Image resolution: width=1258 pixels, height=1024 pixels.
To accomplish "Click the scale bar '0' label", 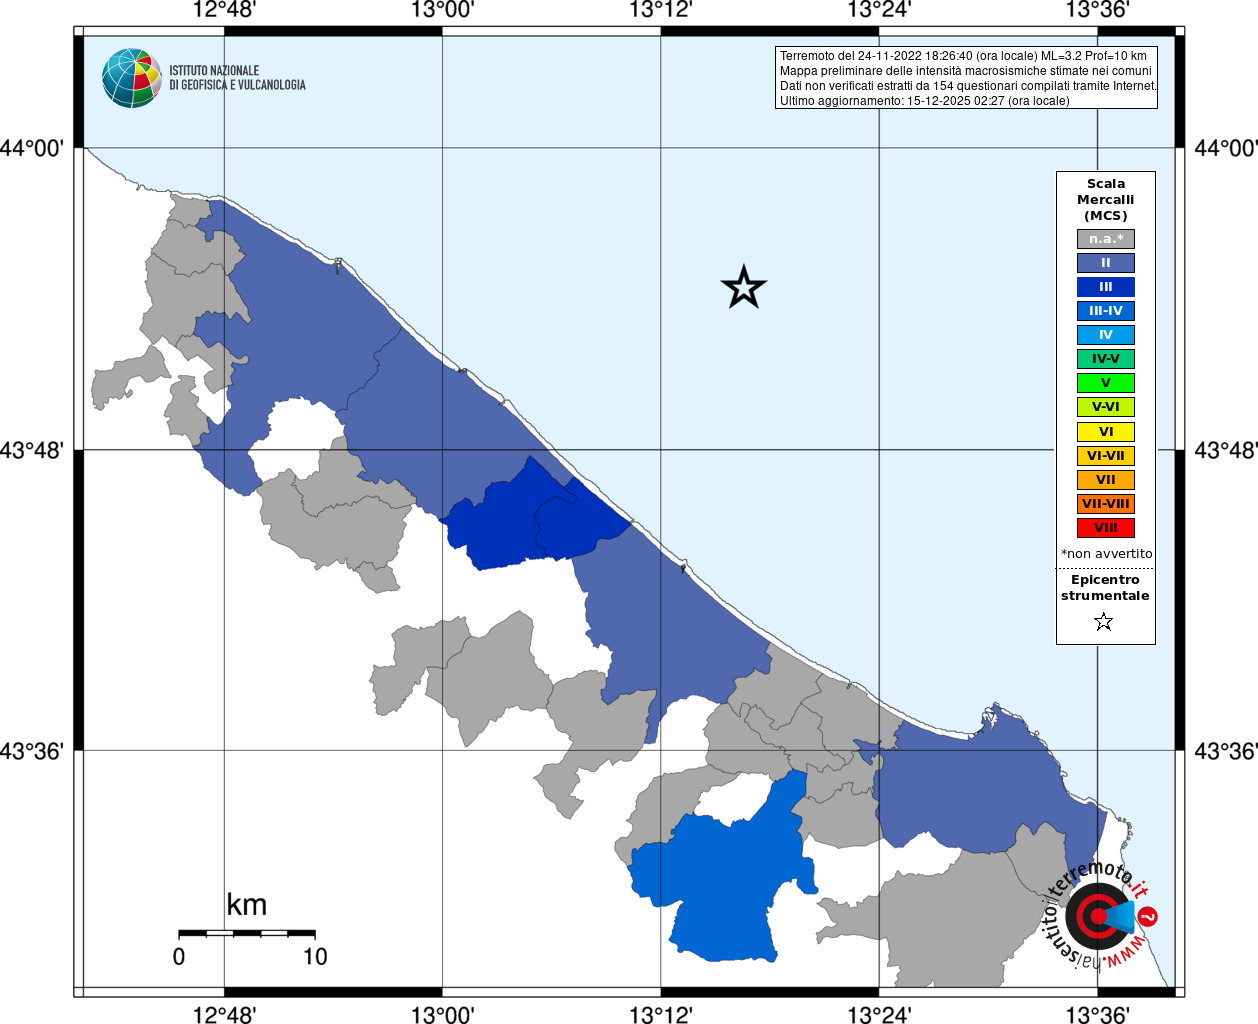I will click(179, 957).
